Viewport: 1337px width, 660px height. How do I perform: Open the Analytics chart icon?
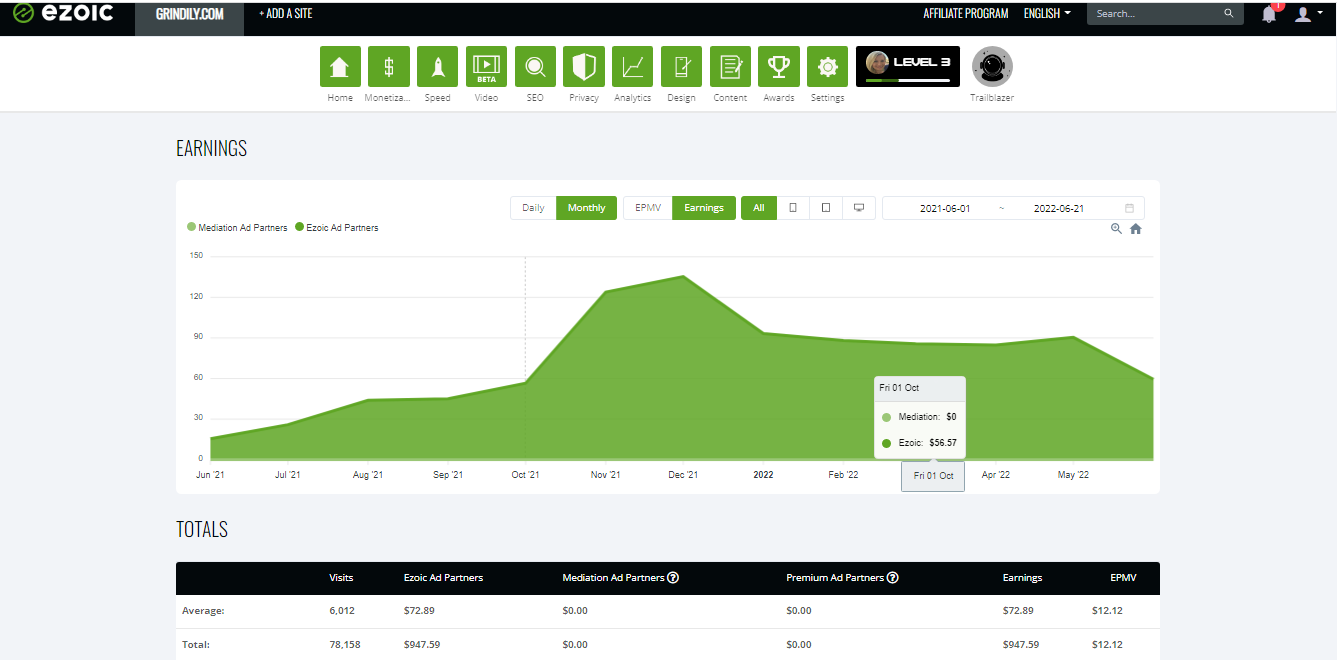[x=632, y=67]
